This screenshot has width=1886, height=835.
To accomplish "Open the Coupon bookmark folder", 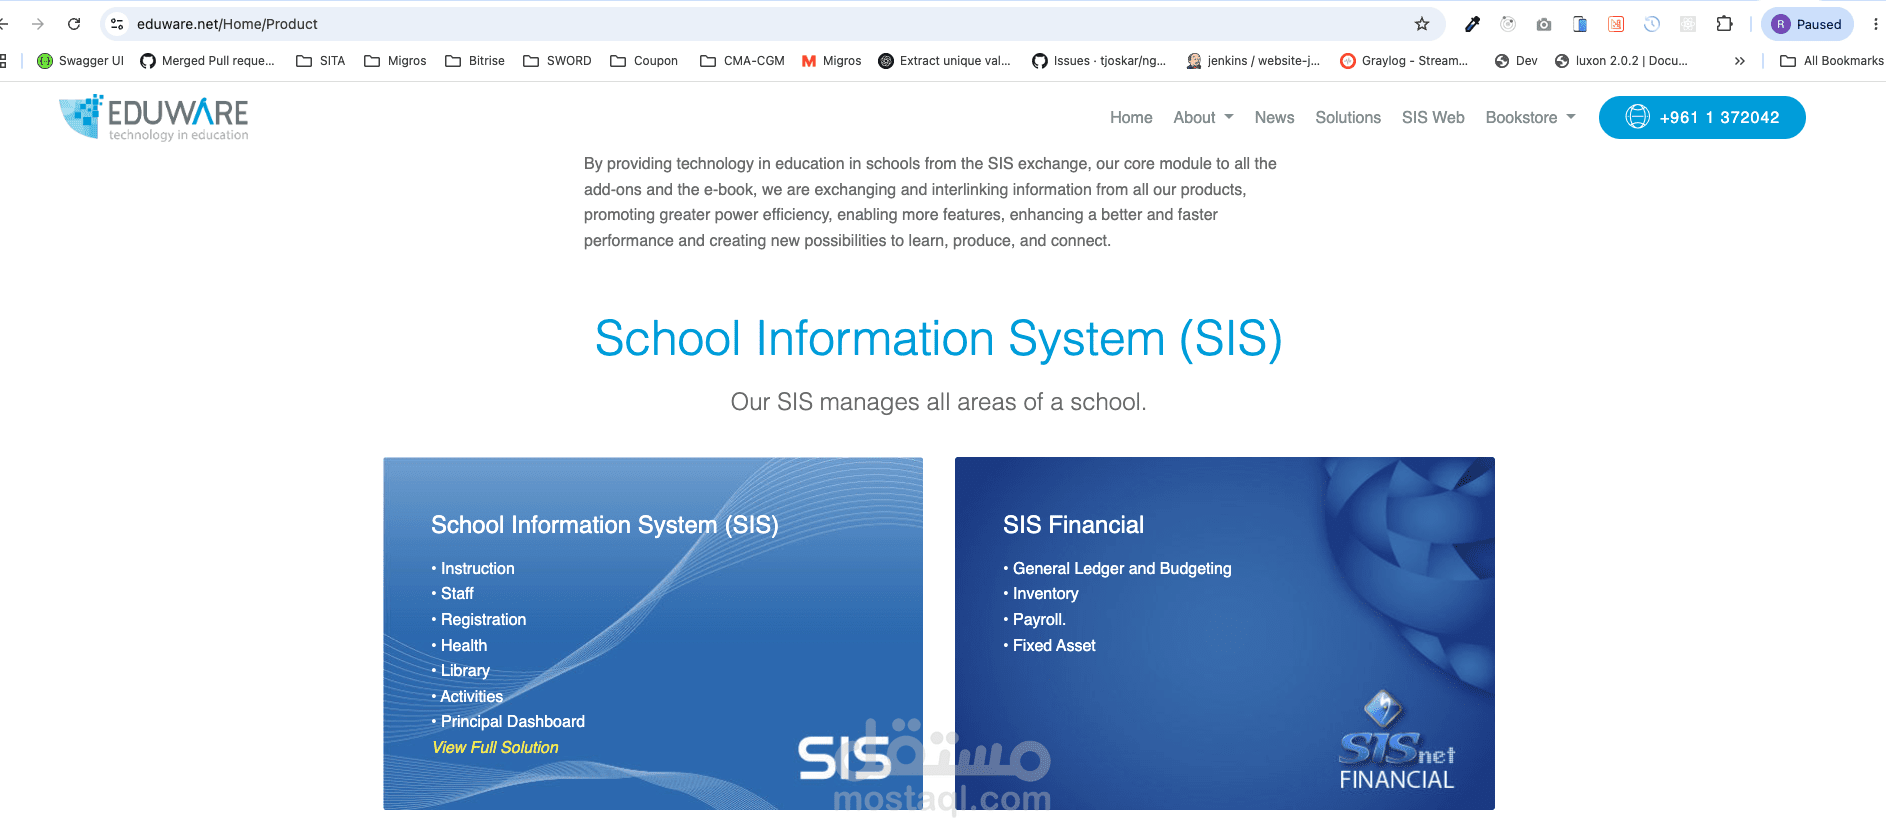I will coord(644,61).
